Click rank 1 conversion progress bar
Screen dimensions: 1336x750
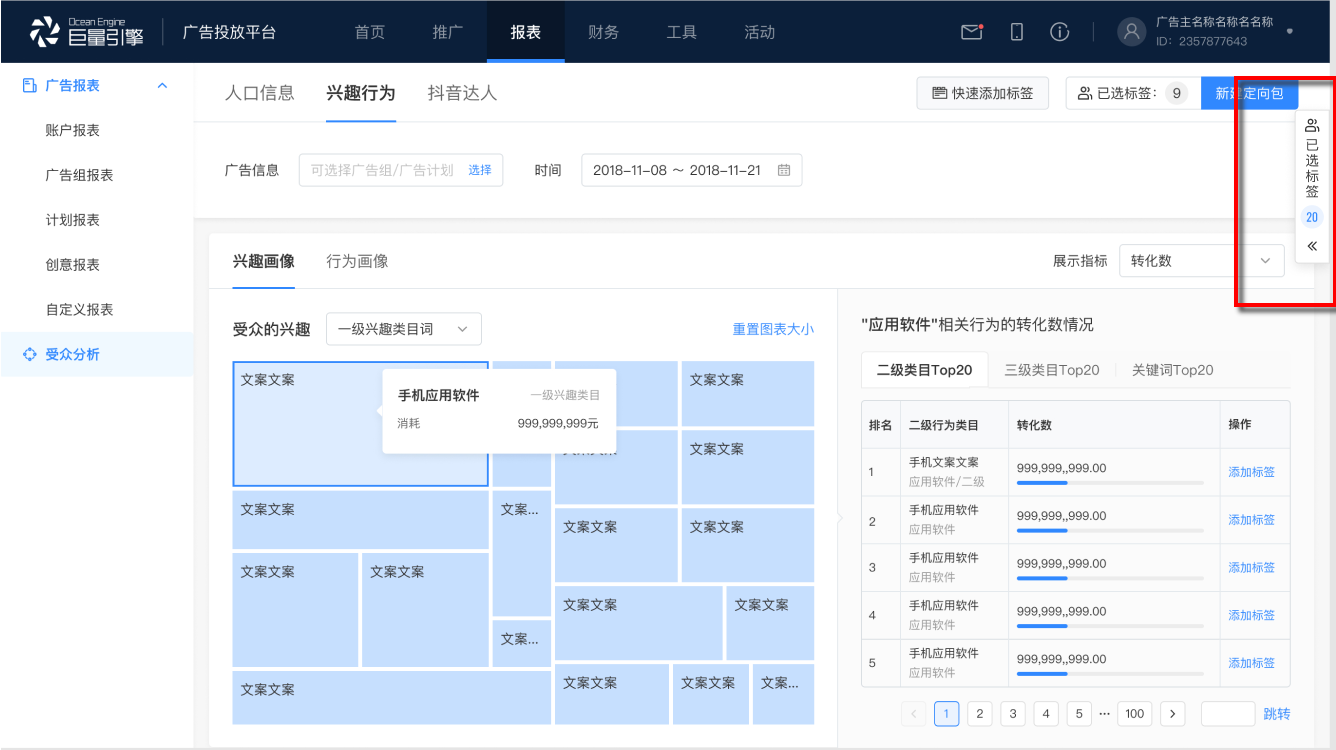point(1110,483)
